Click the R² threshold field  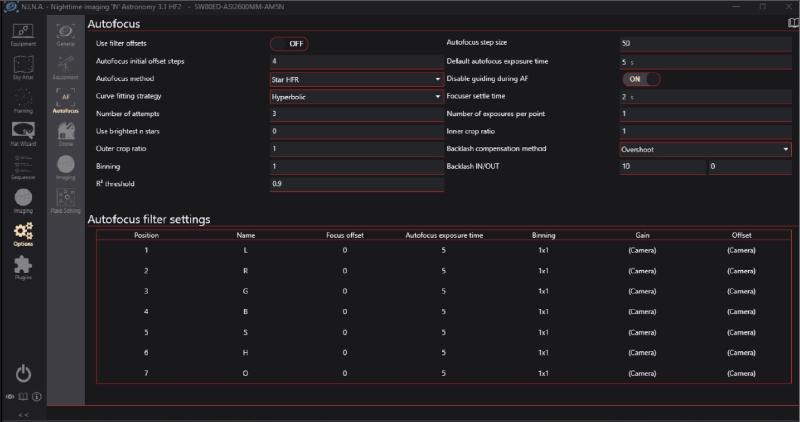tap(356, 184)
